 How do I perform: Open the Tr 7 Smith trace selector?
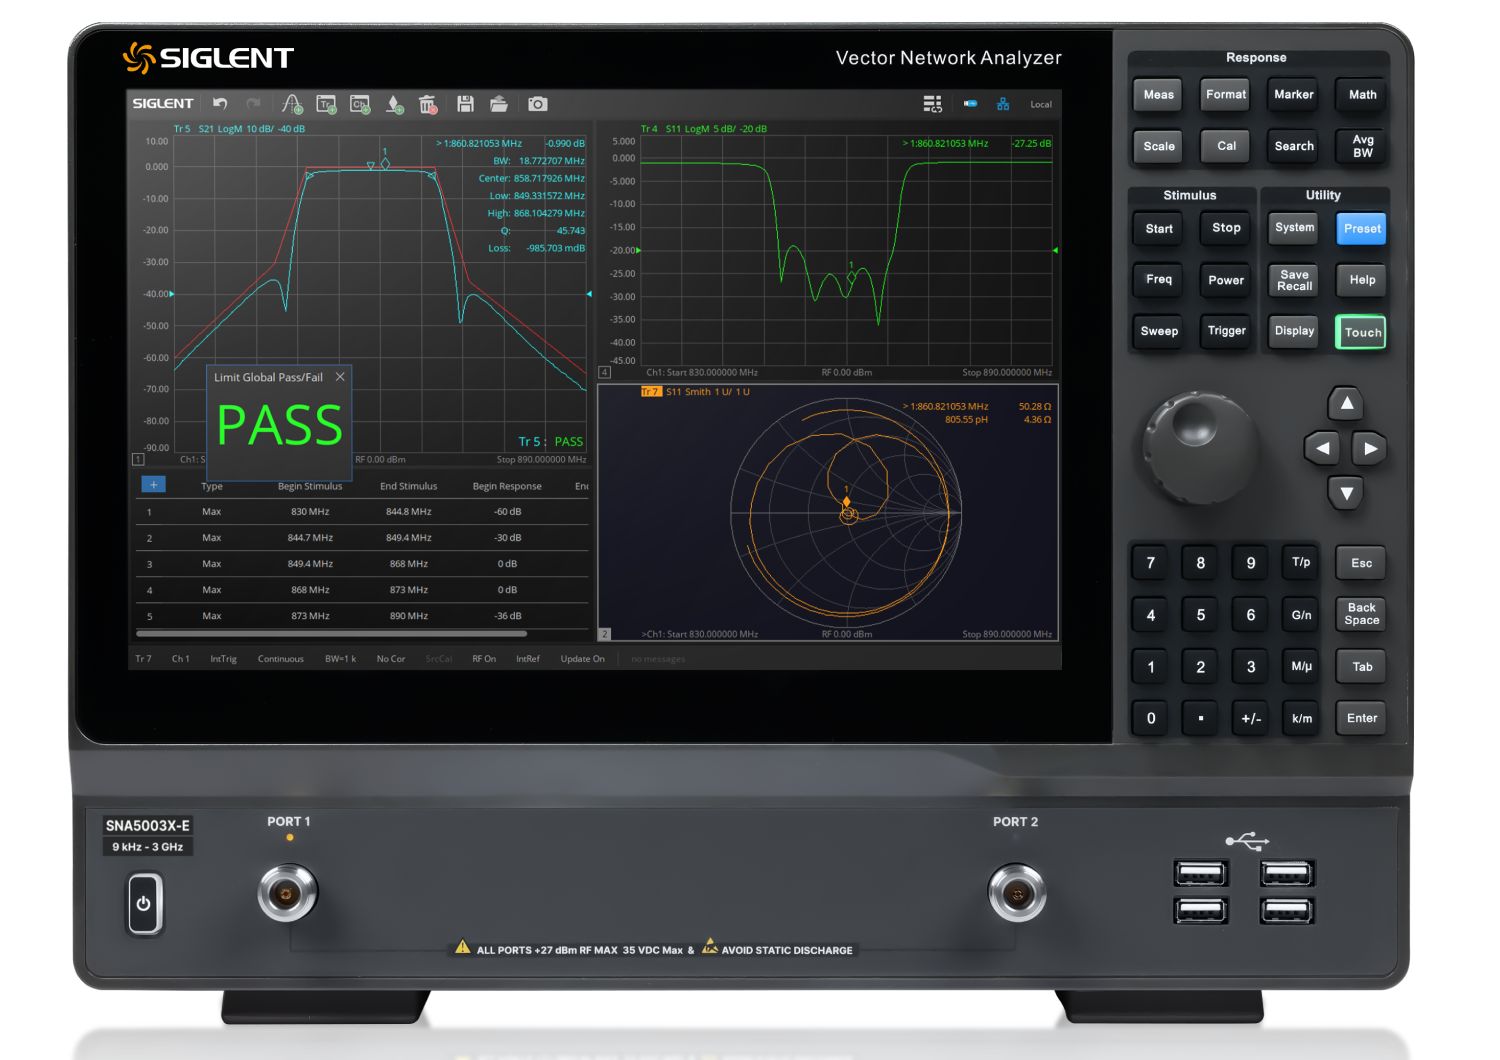[x=652, y=391]
